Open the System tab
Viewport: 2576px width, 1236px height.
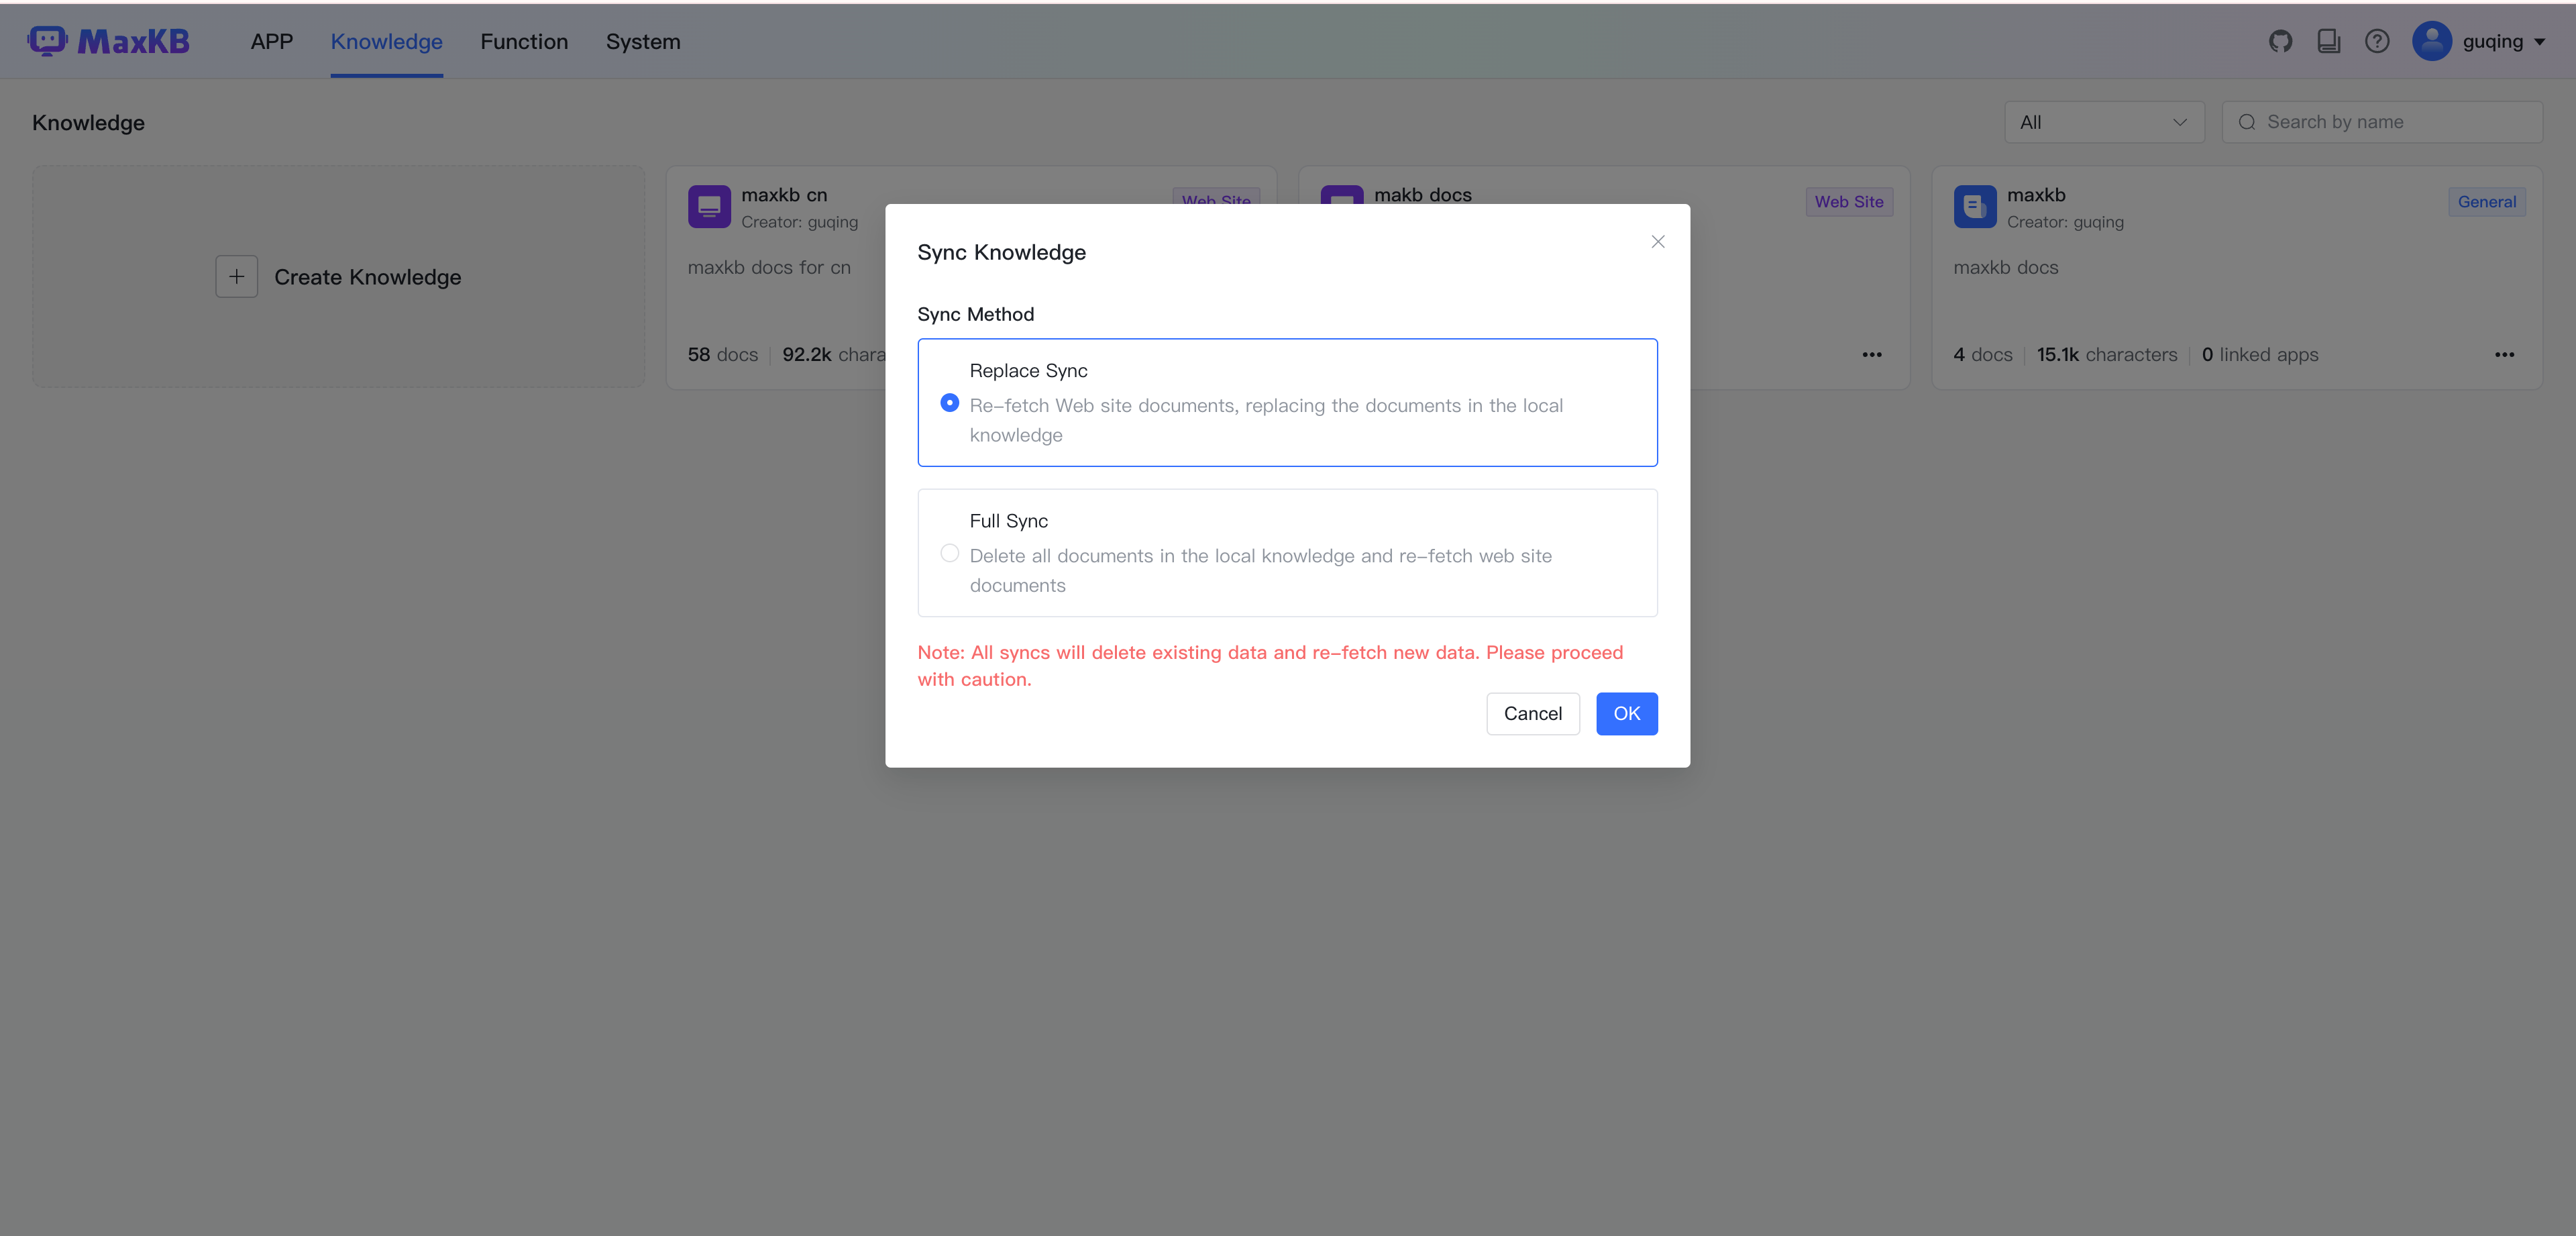(x=643, y=42)
